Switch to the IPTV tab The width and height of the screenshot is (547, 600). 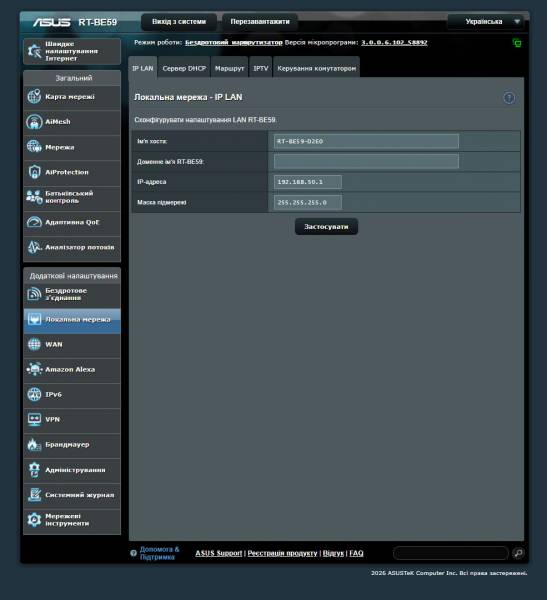261,68
